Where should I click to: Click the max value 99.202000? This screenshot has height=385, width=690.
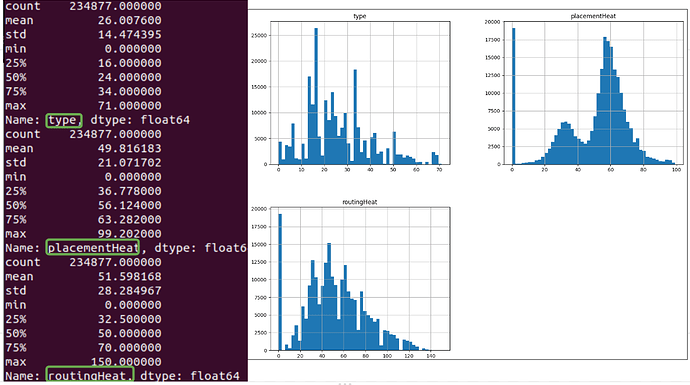(x=129, y=234)
